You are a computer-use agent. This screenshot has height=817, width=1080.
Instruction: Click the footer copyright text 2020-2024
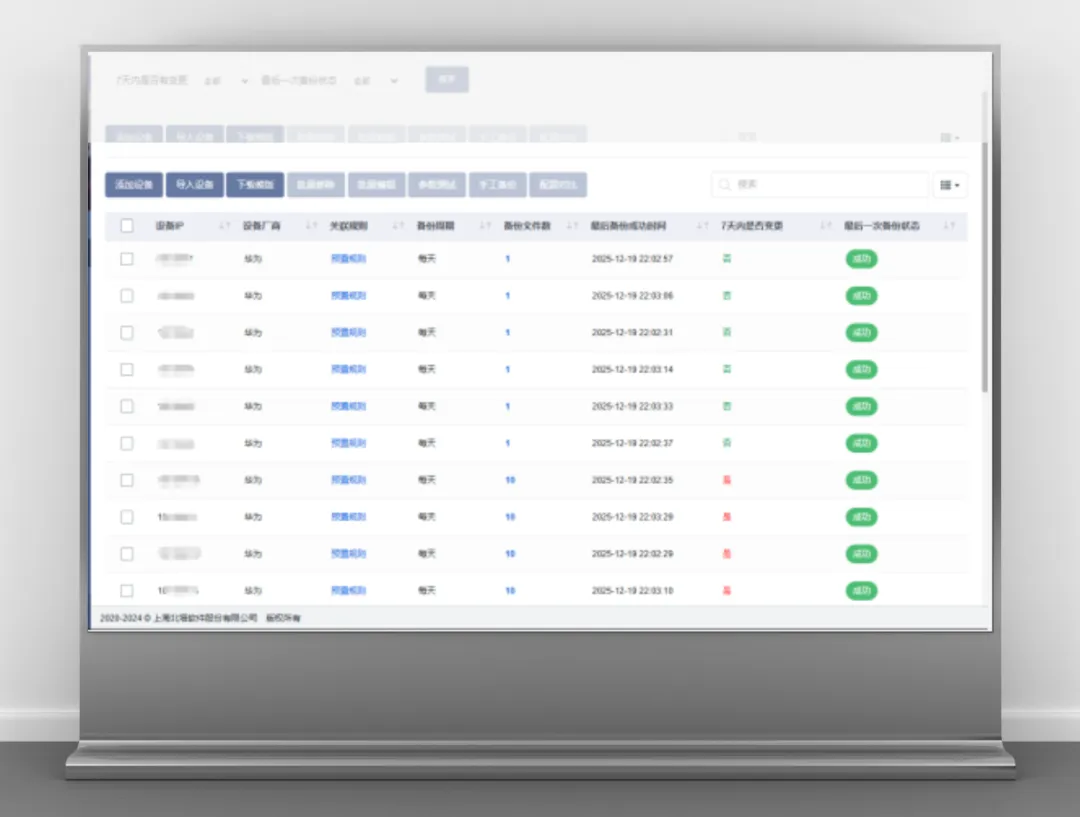coord(200,618)
